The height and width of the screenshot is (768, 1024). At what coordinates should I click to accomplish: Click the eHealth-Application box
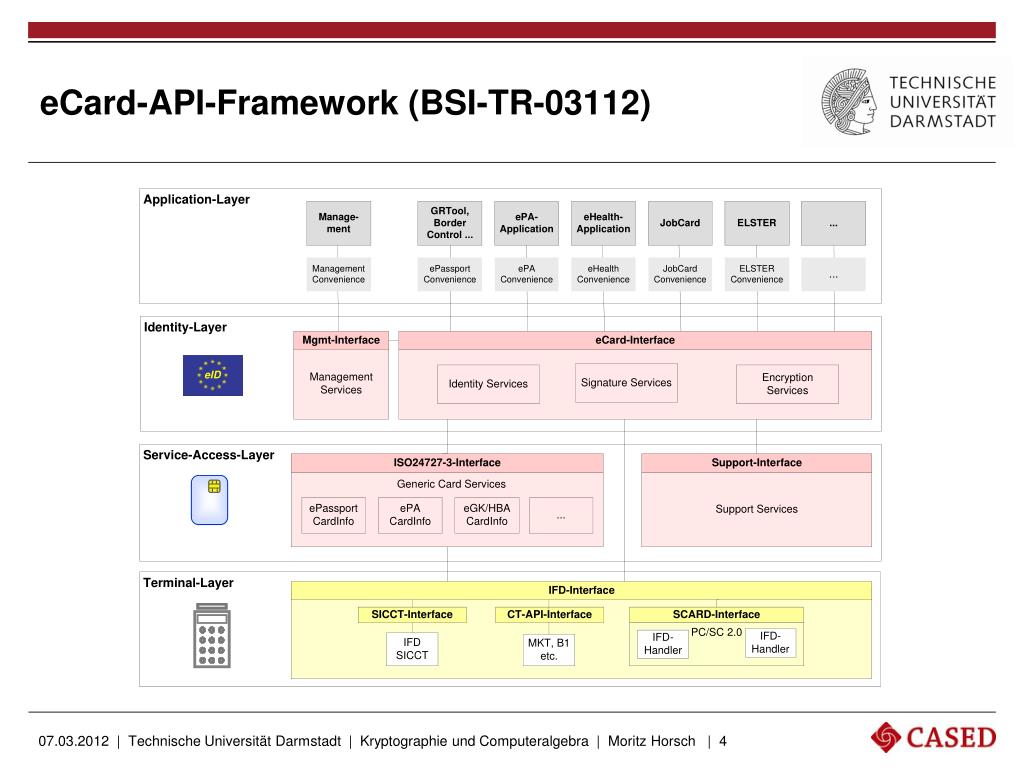point(603,223)
